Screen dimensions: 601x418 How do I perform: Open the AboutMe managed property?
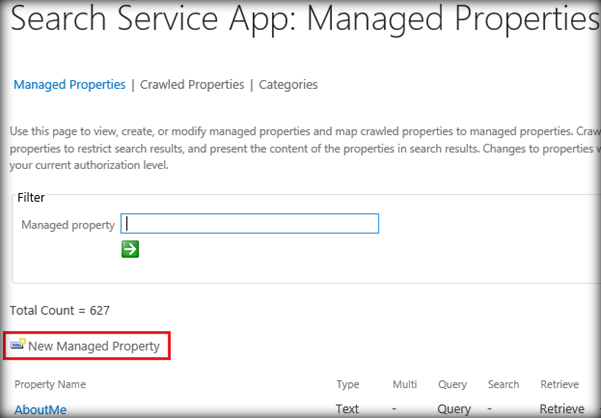[40, 408]
